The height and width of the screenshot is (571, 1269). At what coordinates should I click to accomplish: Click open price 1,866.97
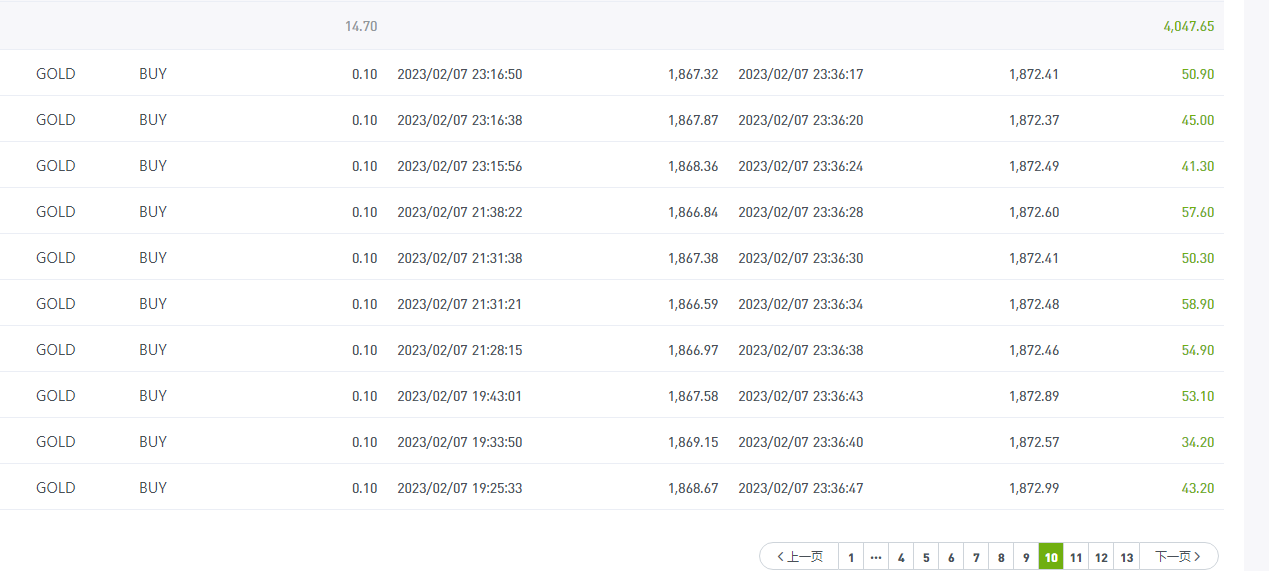693,350
